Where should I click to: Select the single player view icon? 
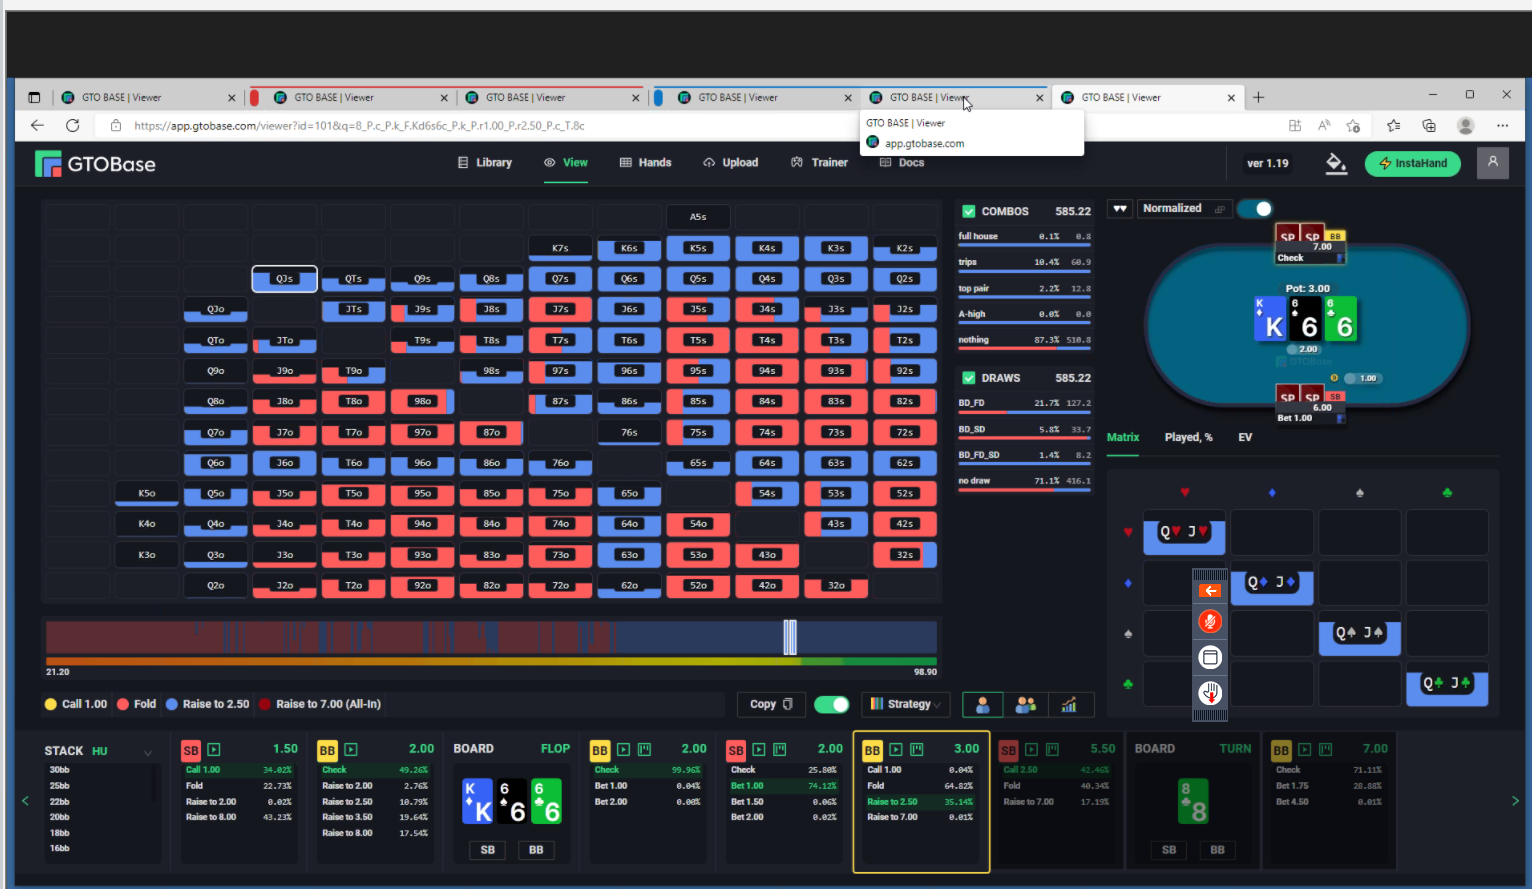983,705
